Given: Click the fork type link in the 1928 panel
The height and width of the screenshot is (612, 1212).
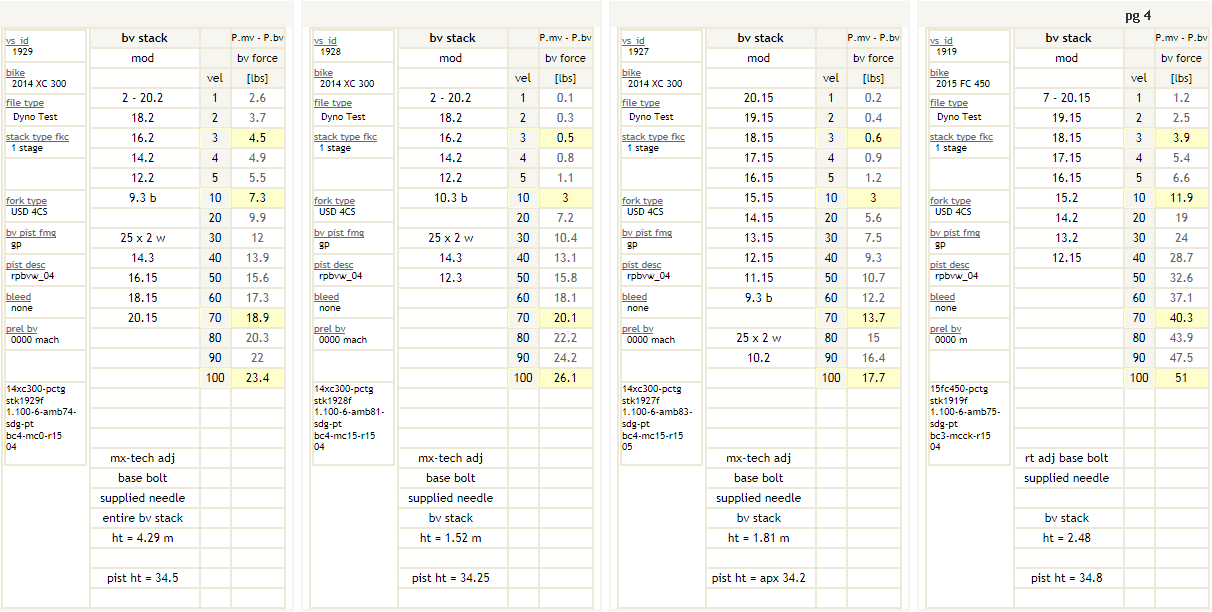Looking at the screenshot, I should (x=334, y=201).
